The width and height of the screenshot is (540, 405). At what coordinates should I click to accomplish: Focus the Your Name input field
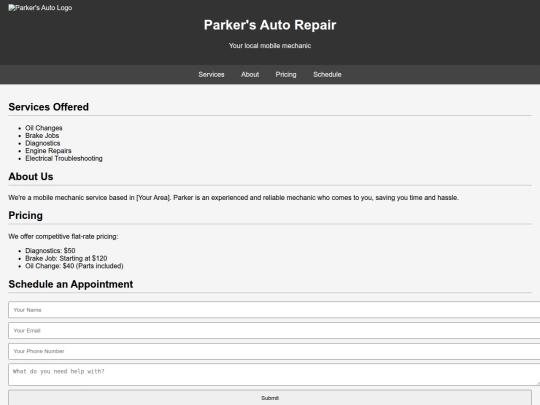coord(274,310)
